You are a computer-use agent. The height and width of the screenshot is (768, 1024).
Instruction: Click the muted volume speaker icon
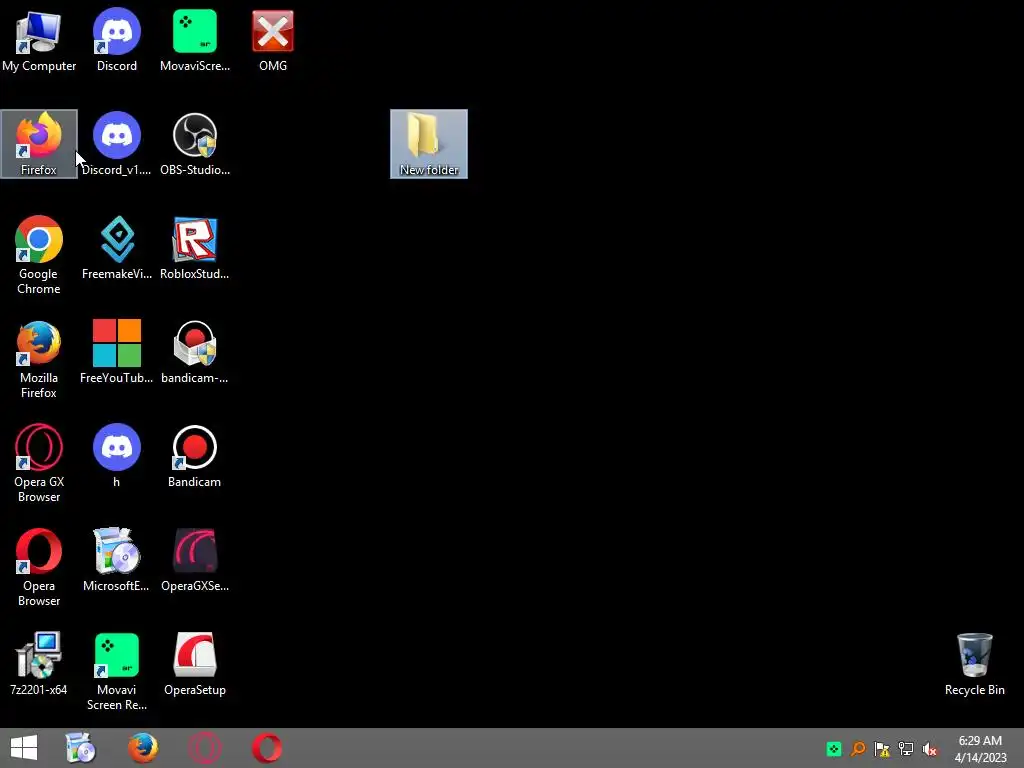tap(930, 749)
